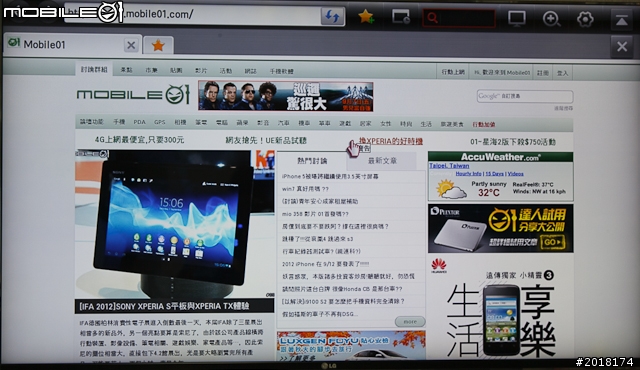
Task: Click the 'more' button under hot discussions
Action: tap(410, 321)
